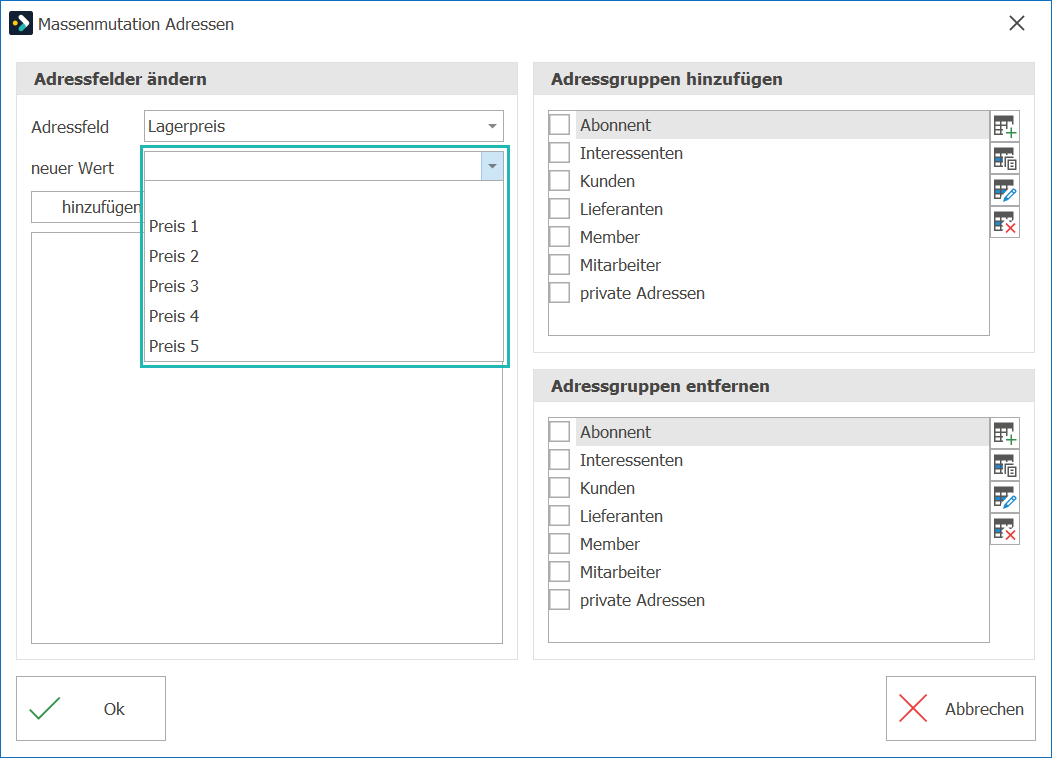The width and height of the screenshot is (1052, 758).
Task: Select Member label under Adressgruppen hinzufügen
Action: (610, 237)
